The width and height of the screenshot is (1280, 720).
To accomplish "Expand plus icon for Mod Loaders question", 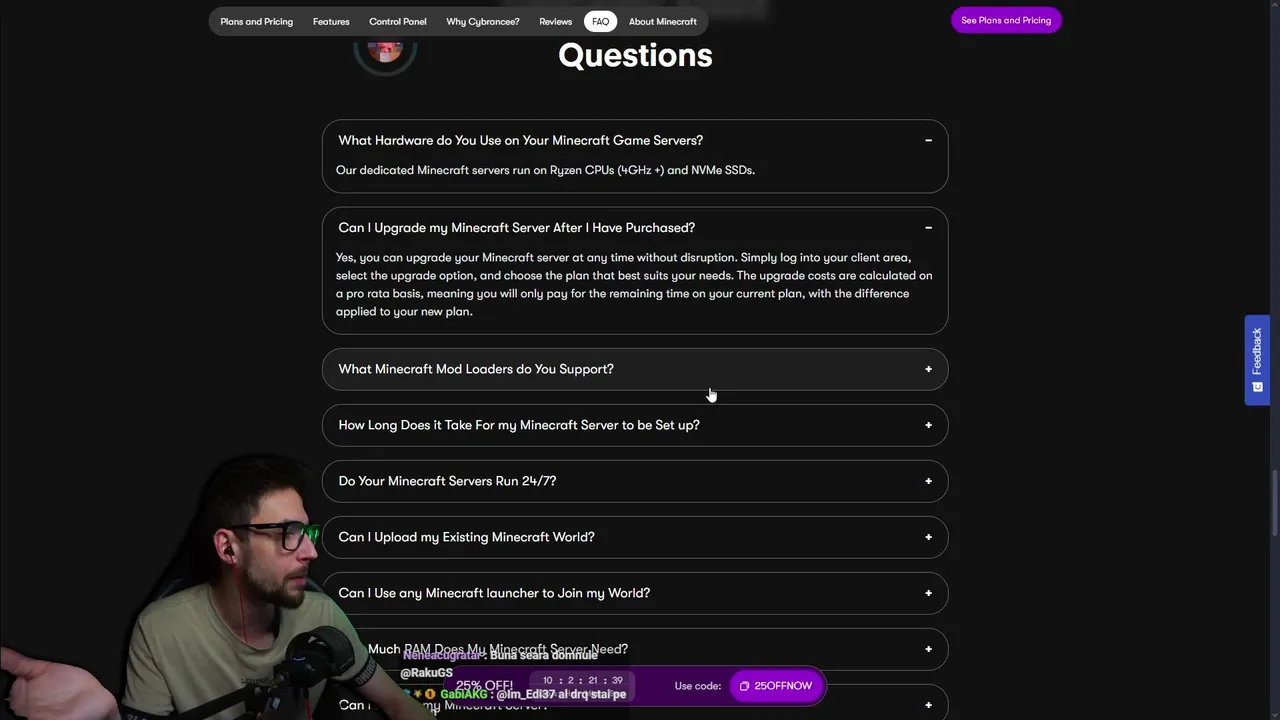I will 928,369.
